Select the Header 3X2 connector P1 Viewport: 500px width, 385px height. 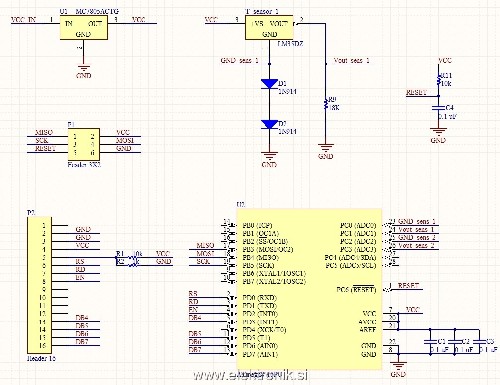coord(84,144)
